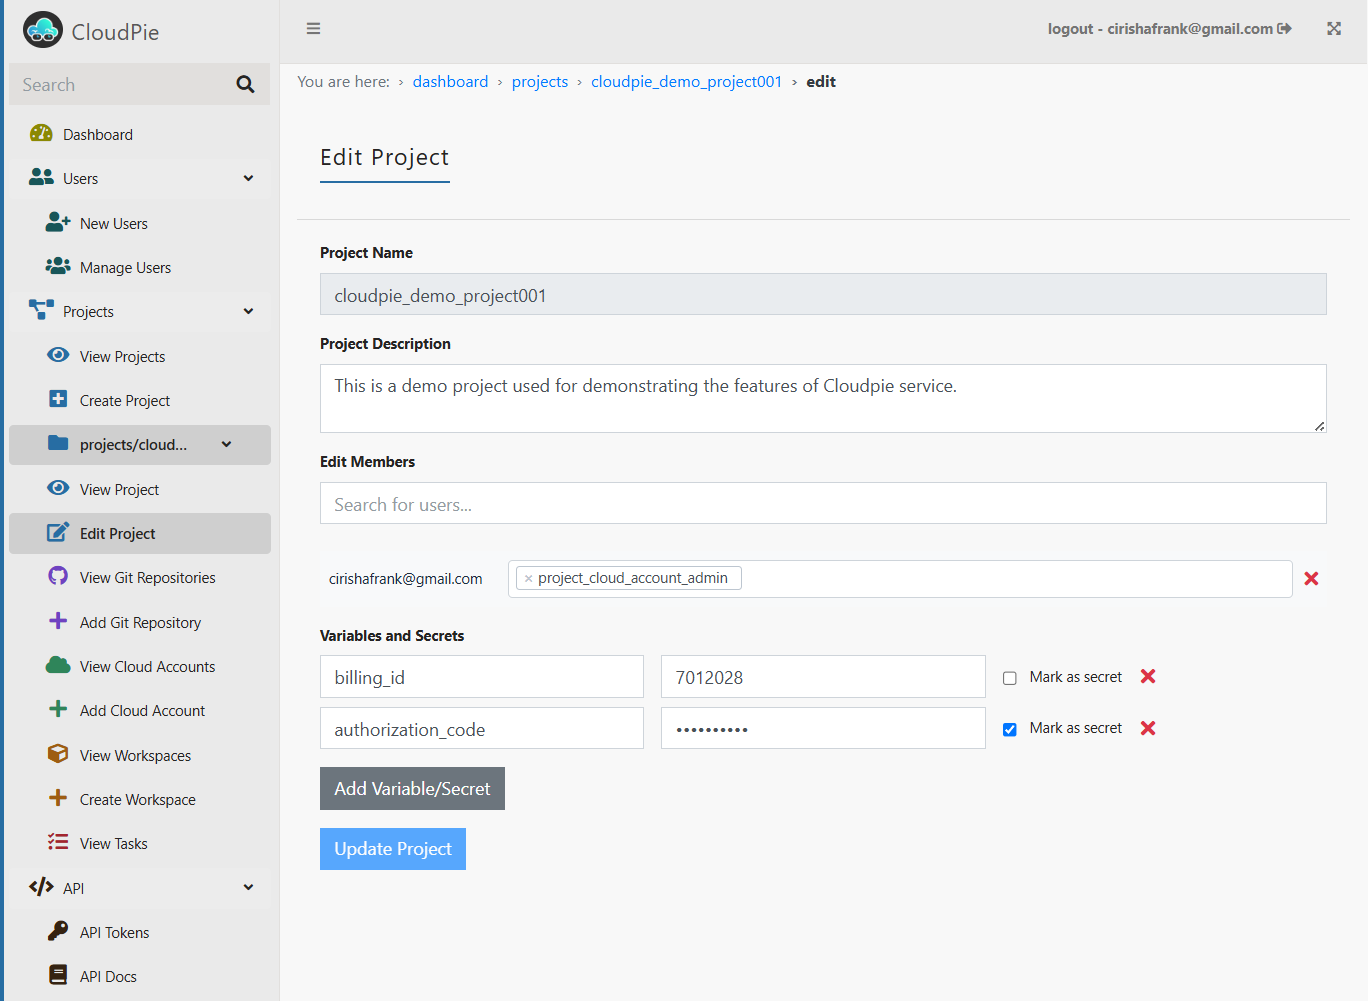1368x1001 pixels.
Task: Click the key icon for API Tokens
Action: [58, 931]
